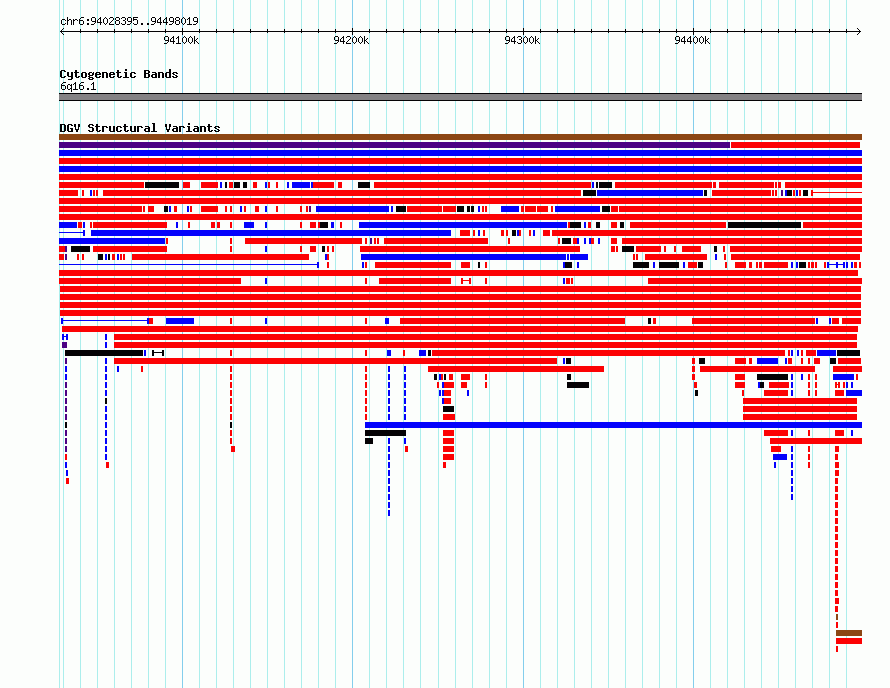Viewport: 890px width, 688px height.
Task: Click the black bar beneath the long blue variant
Action: pyautogui.click(x=385, y=433)
